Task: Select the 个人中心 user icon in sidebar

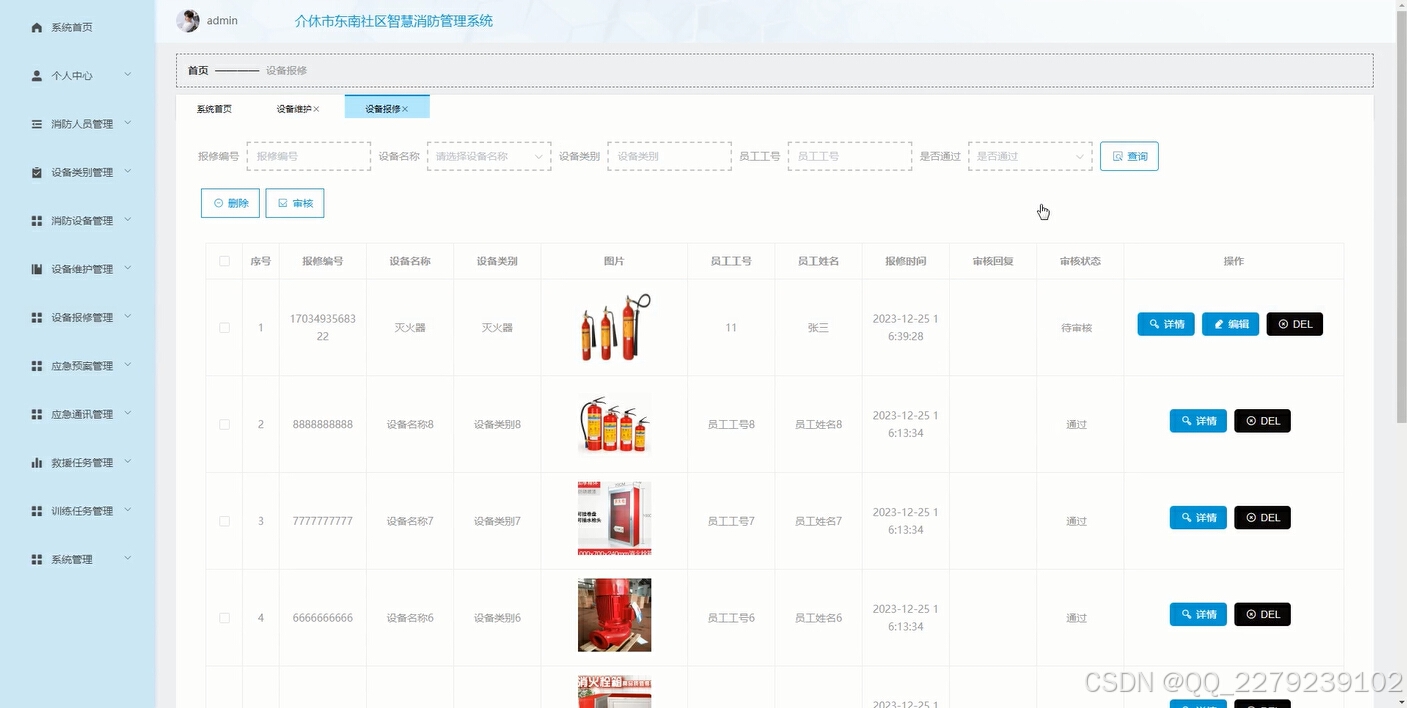Action: pos(37,75)
